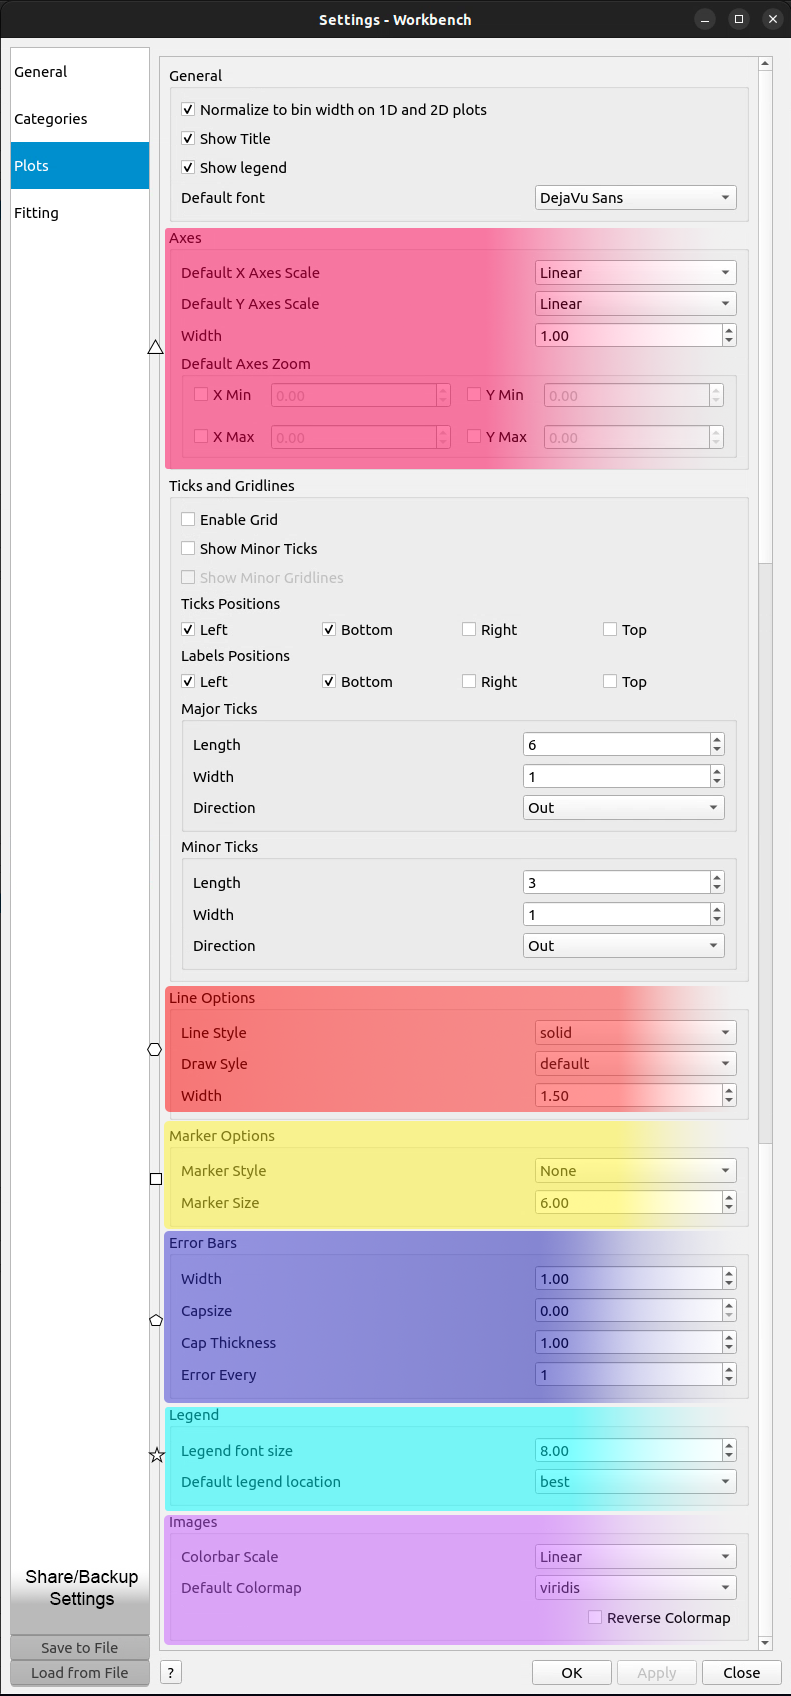The width and height of the screenshot is (791, 1696).
Task: Click the triangle icon beside the Axes section
Action: tap(155, 347)
